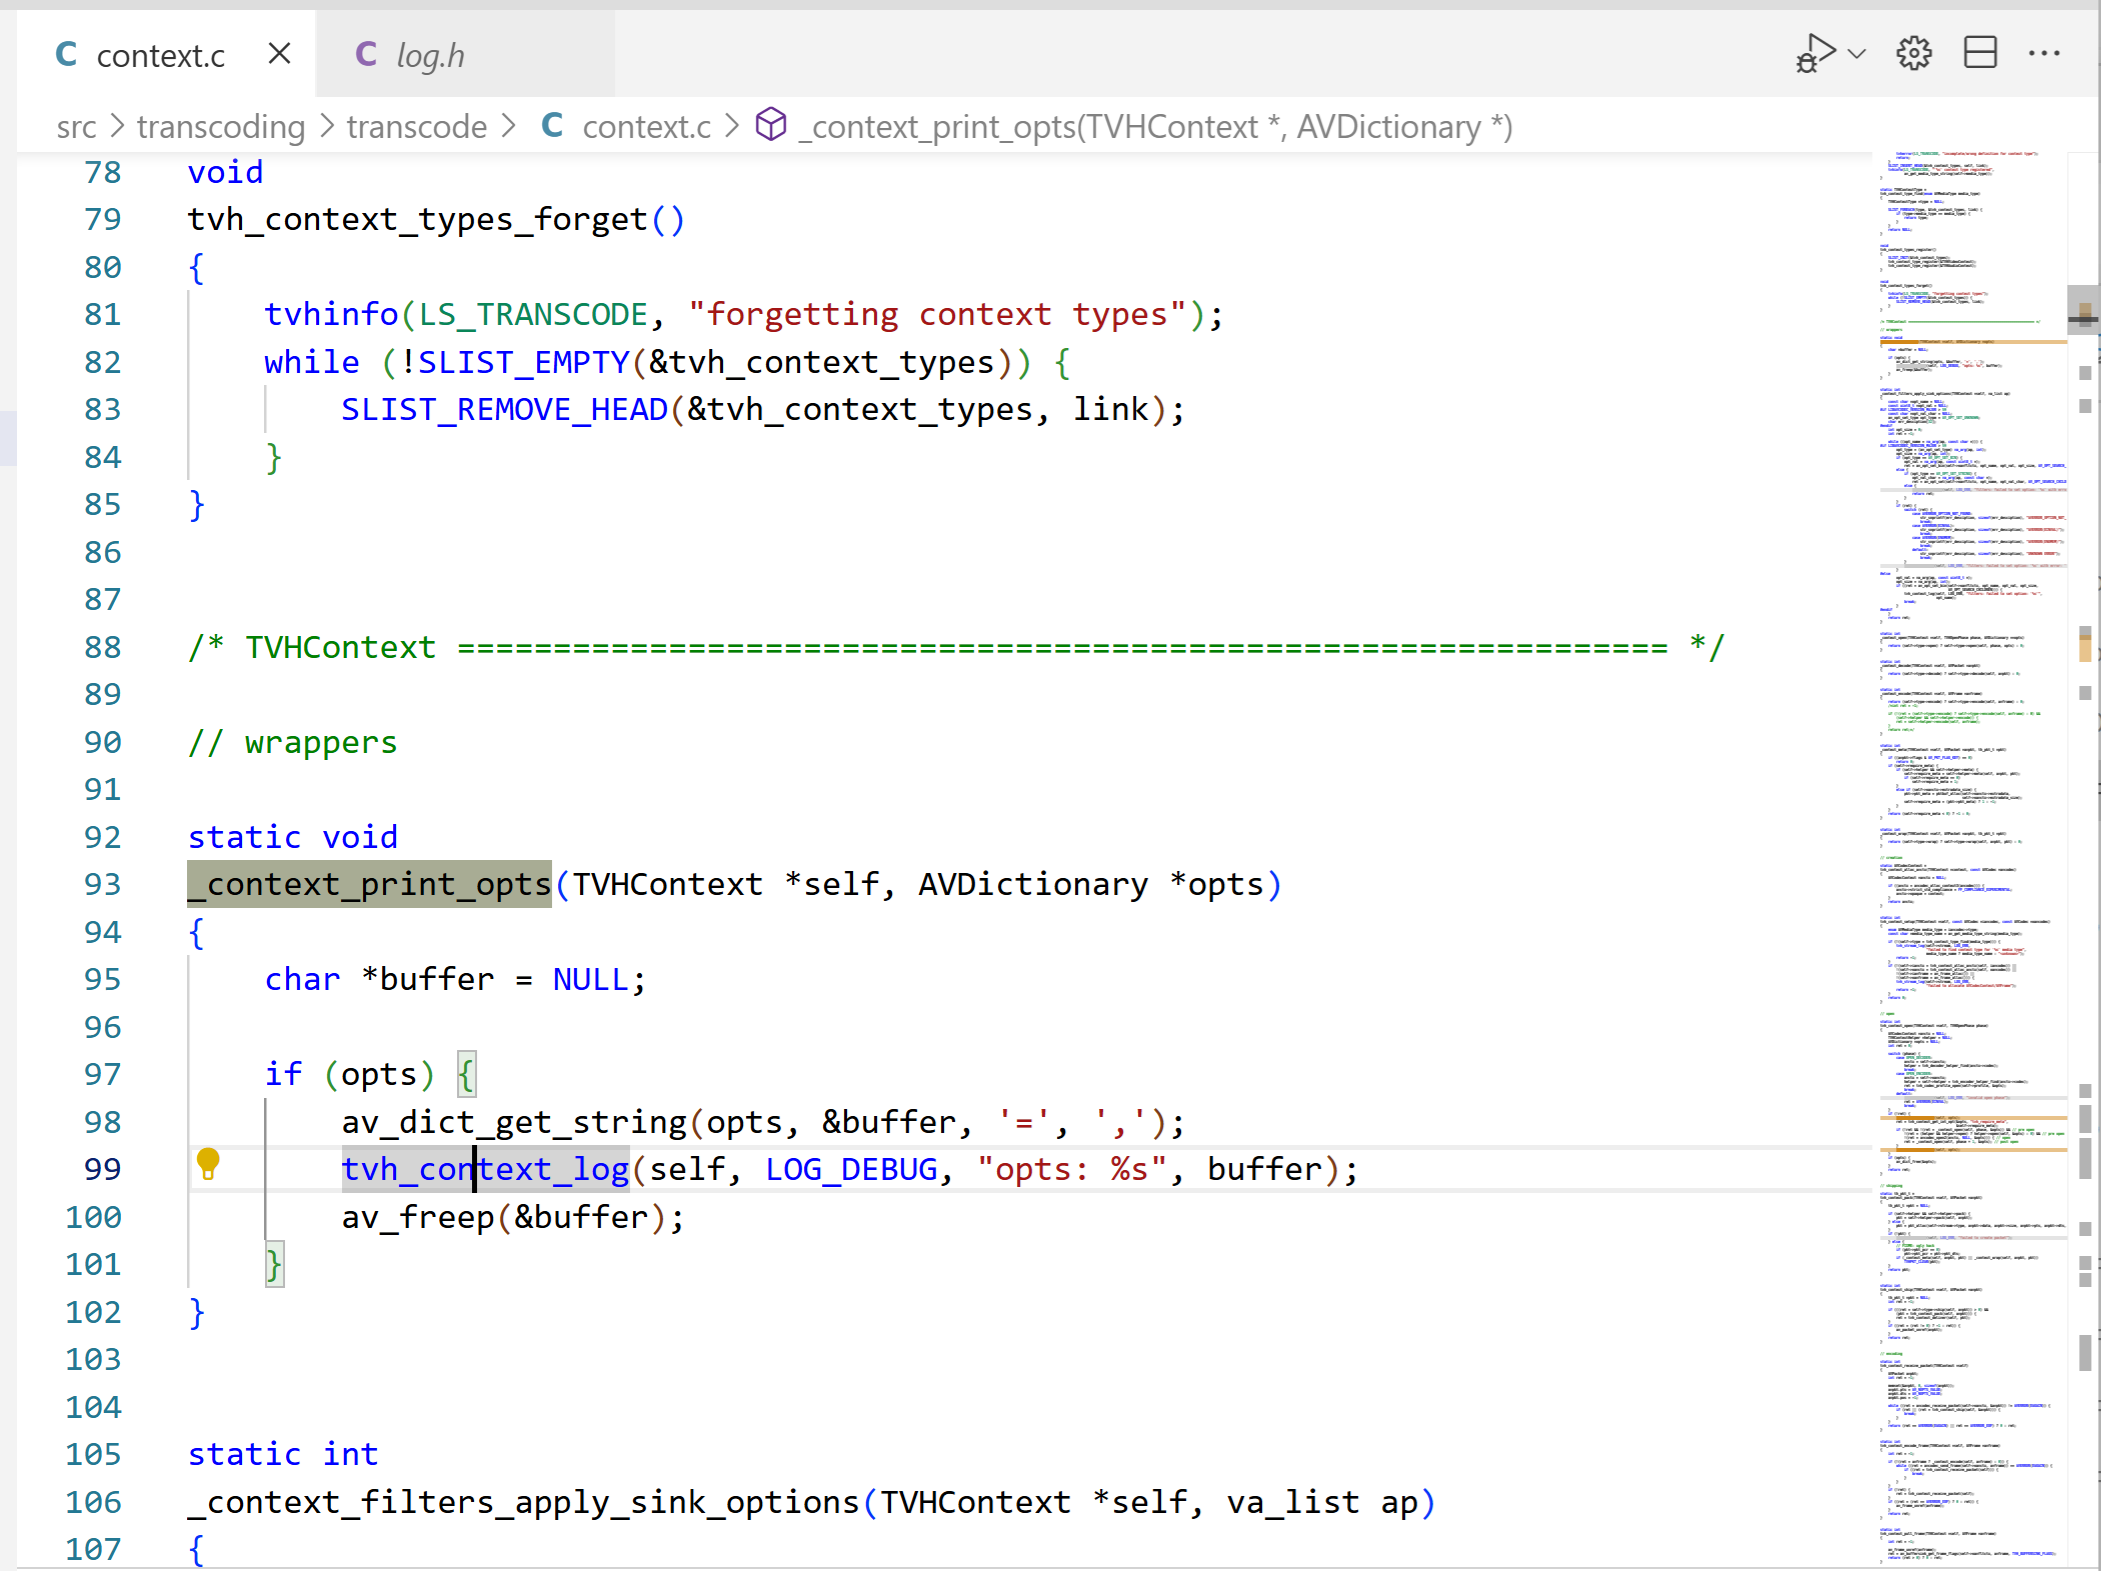
Task: Click the C icon on the context.c tab
Action: [x=67, y=54]
